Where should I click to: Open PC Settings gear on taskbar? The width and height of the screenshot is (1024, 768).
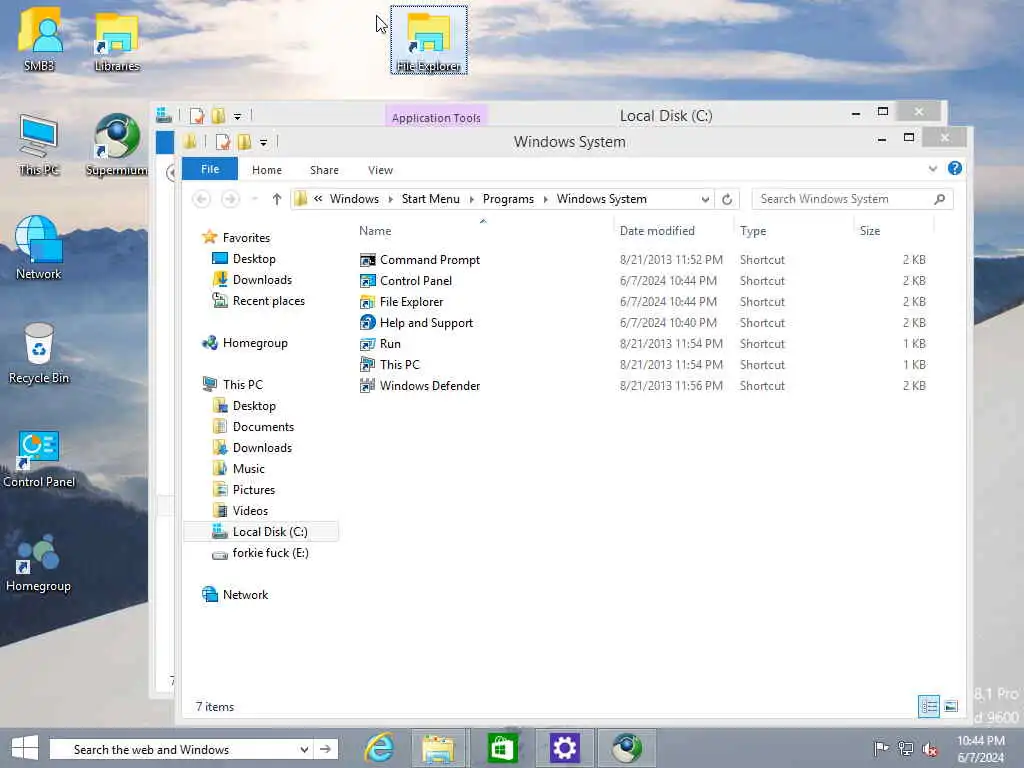[x=564, y=748]
